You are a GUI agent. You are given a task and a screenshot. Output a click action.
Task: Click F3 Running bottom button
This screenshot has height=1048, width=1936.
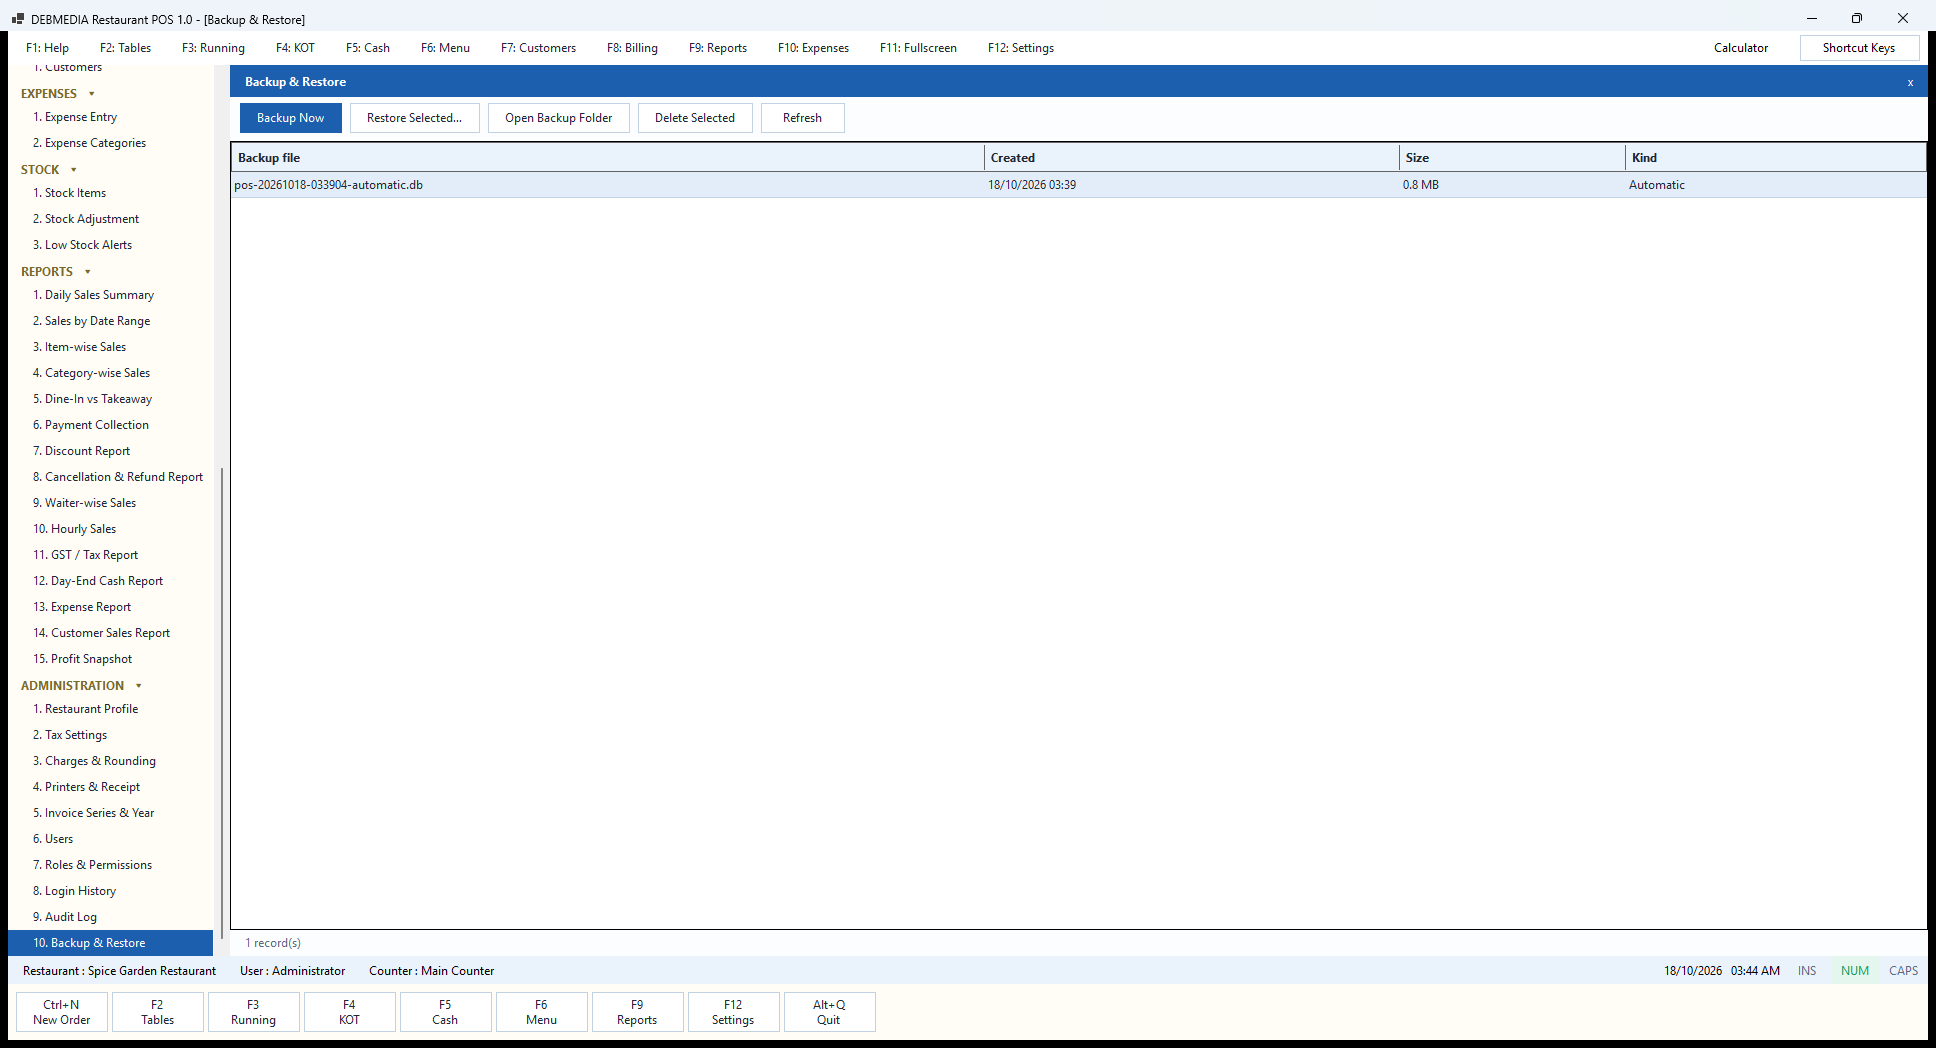(x=254, y=1012)
